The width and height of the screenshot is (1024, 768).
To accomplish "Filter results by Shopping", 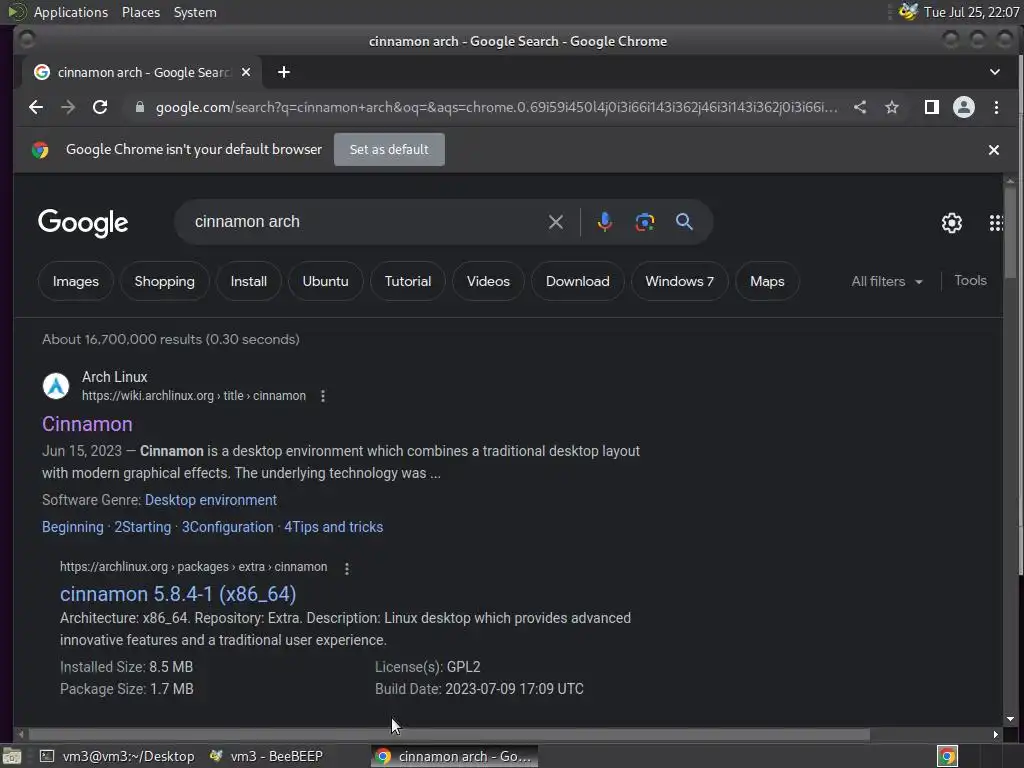I will [165, 281].
